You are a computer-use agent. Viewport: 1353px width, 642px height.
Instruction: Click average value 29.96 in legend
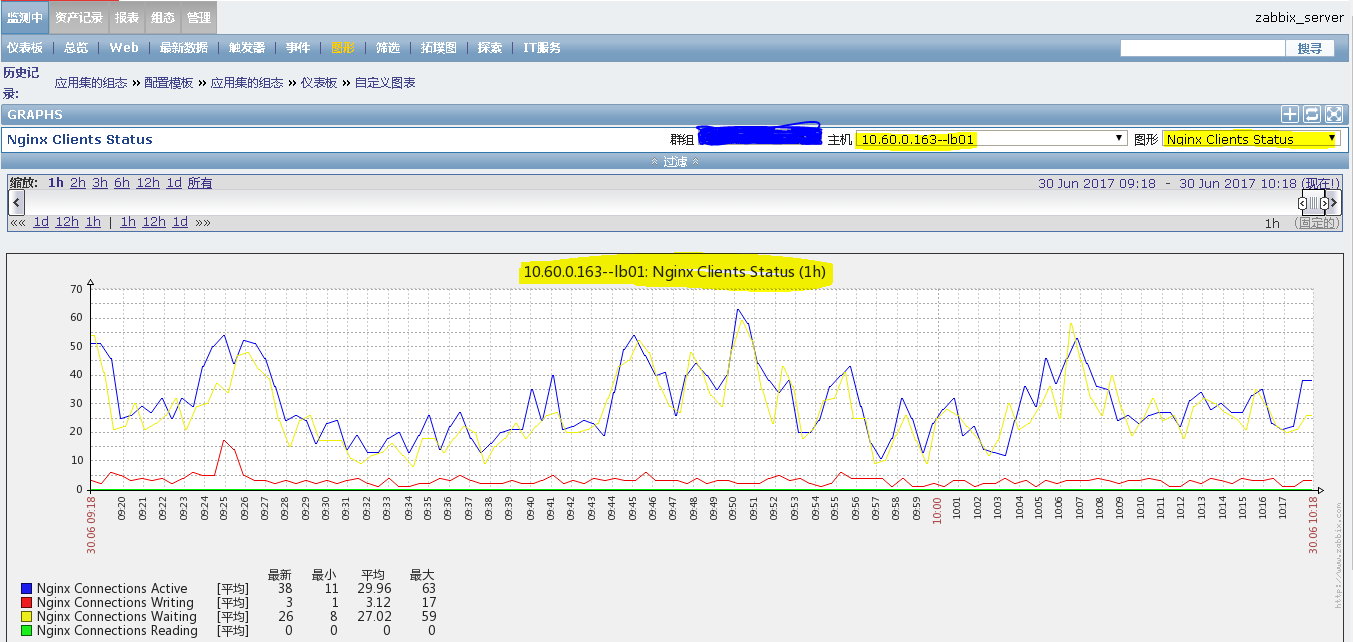pos(373,589)
